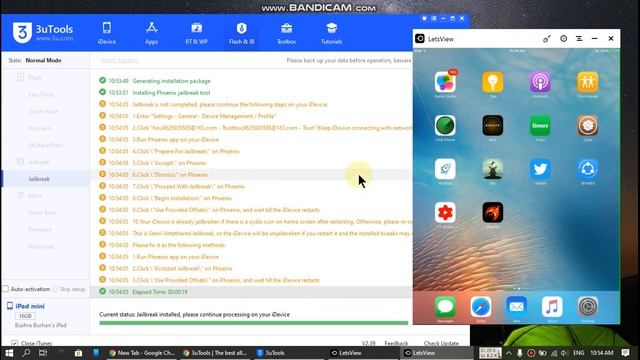Open the Windows Start menu
The width and height of the screenshot is (640, 360).
coord(9,353)
